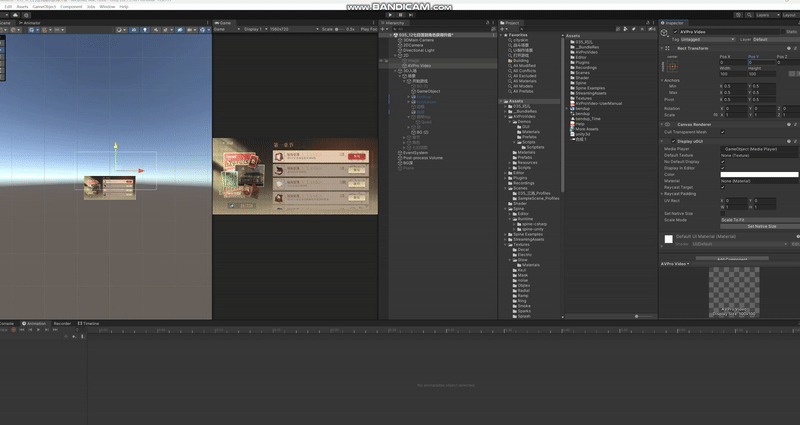Viewport: 800px width, 425px height.
Task: Collapse the Favorites section in Project
Action: click(502, 35)
